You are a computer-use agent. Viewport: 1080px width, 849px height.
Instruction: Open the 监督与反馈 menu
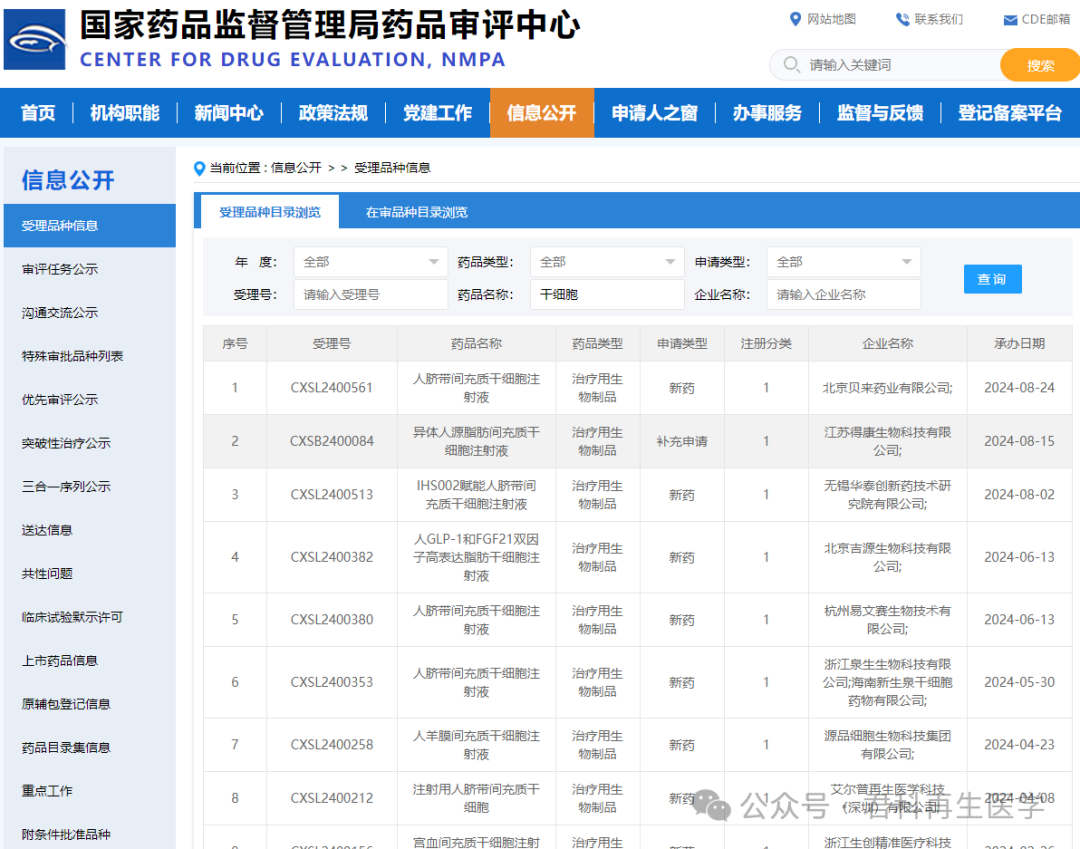[x=880, y=113]
